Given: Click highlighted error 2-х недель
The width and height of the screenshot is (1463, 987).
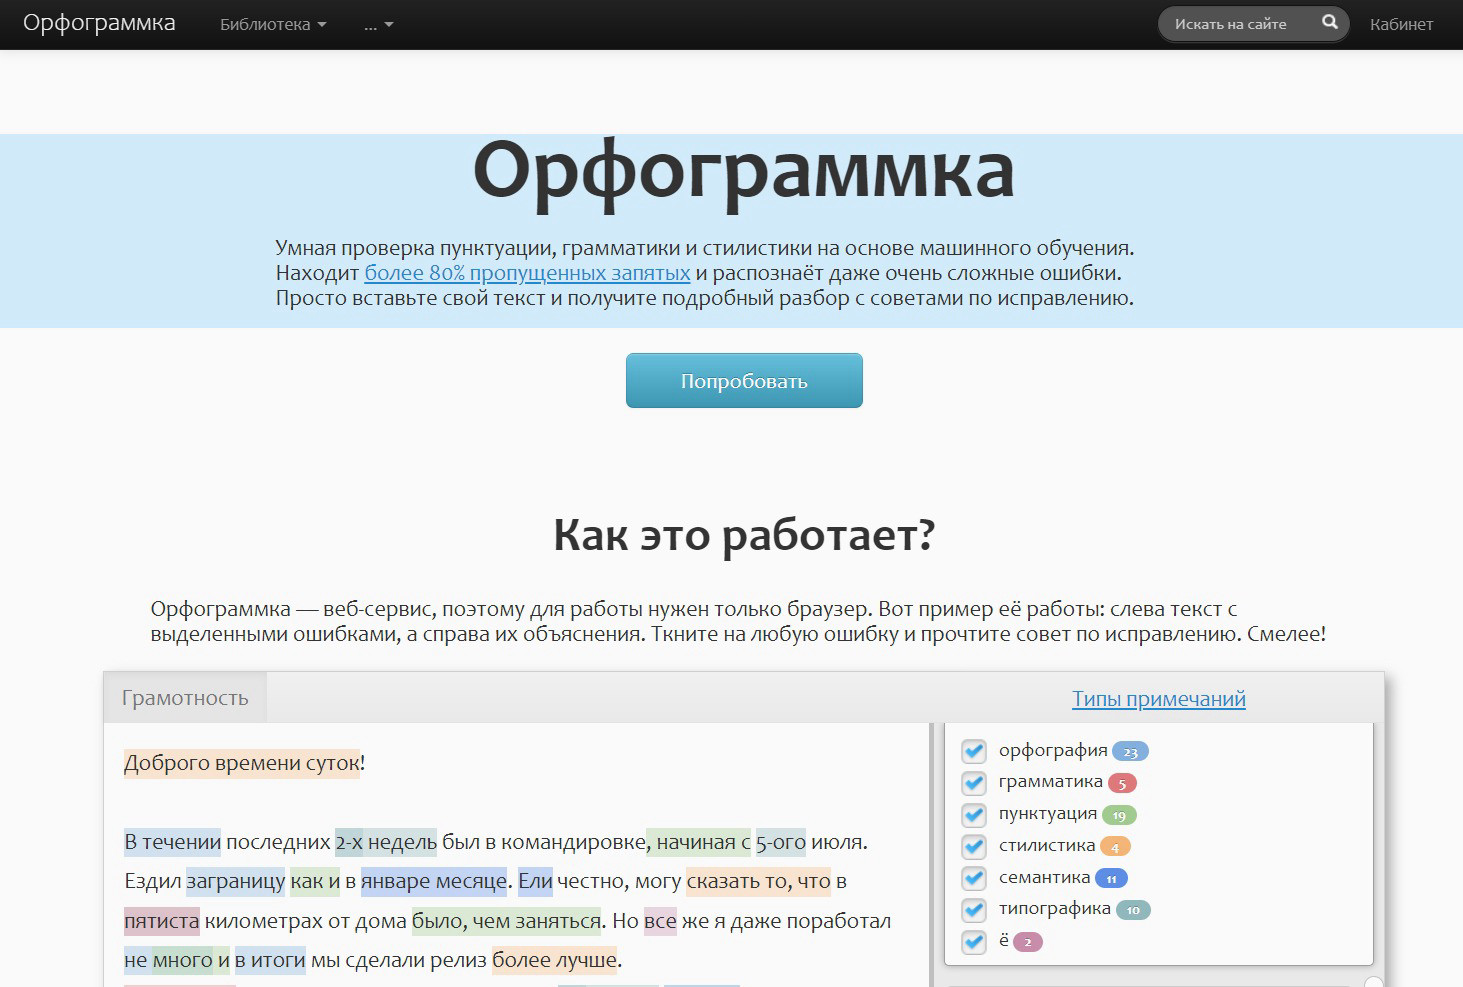Looking at the screenshot, I should point(386,842).
